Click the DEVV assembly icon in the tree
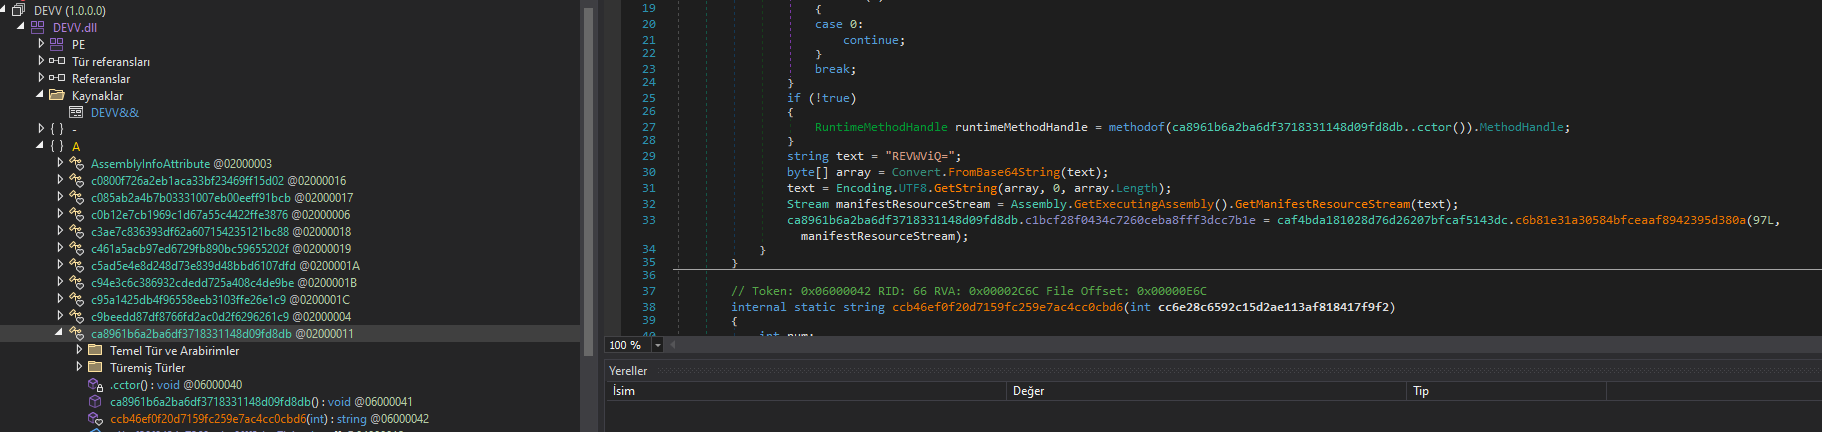 pyautogui.click(x=18, y=10)
